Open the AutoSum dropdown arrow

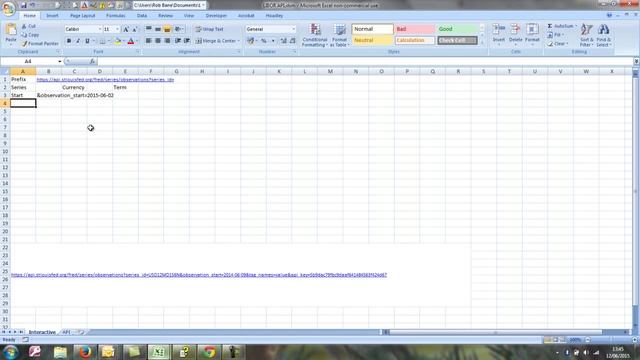pyautogui.click(x=576, y=26)
